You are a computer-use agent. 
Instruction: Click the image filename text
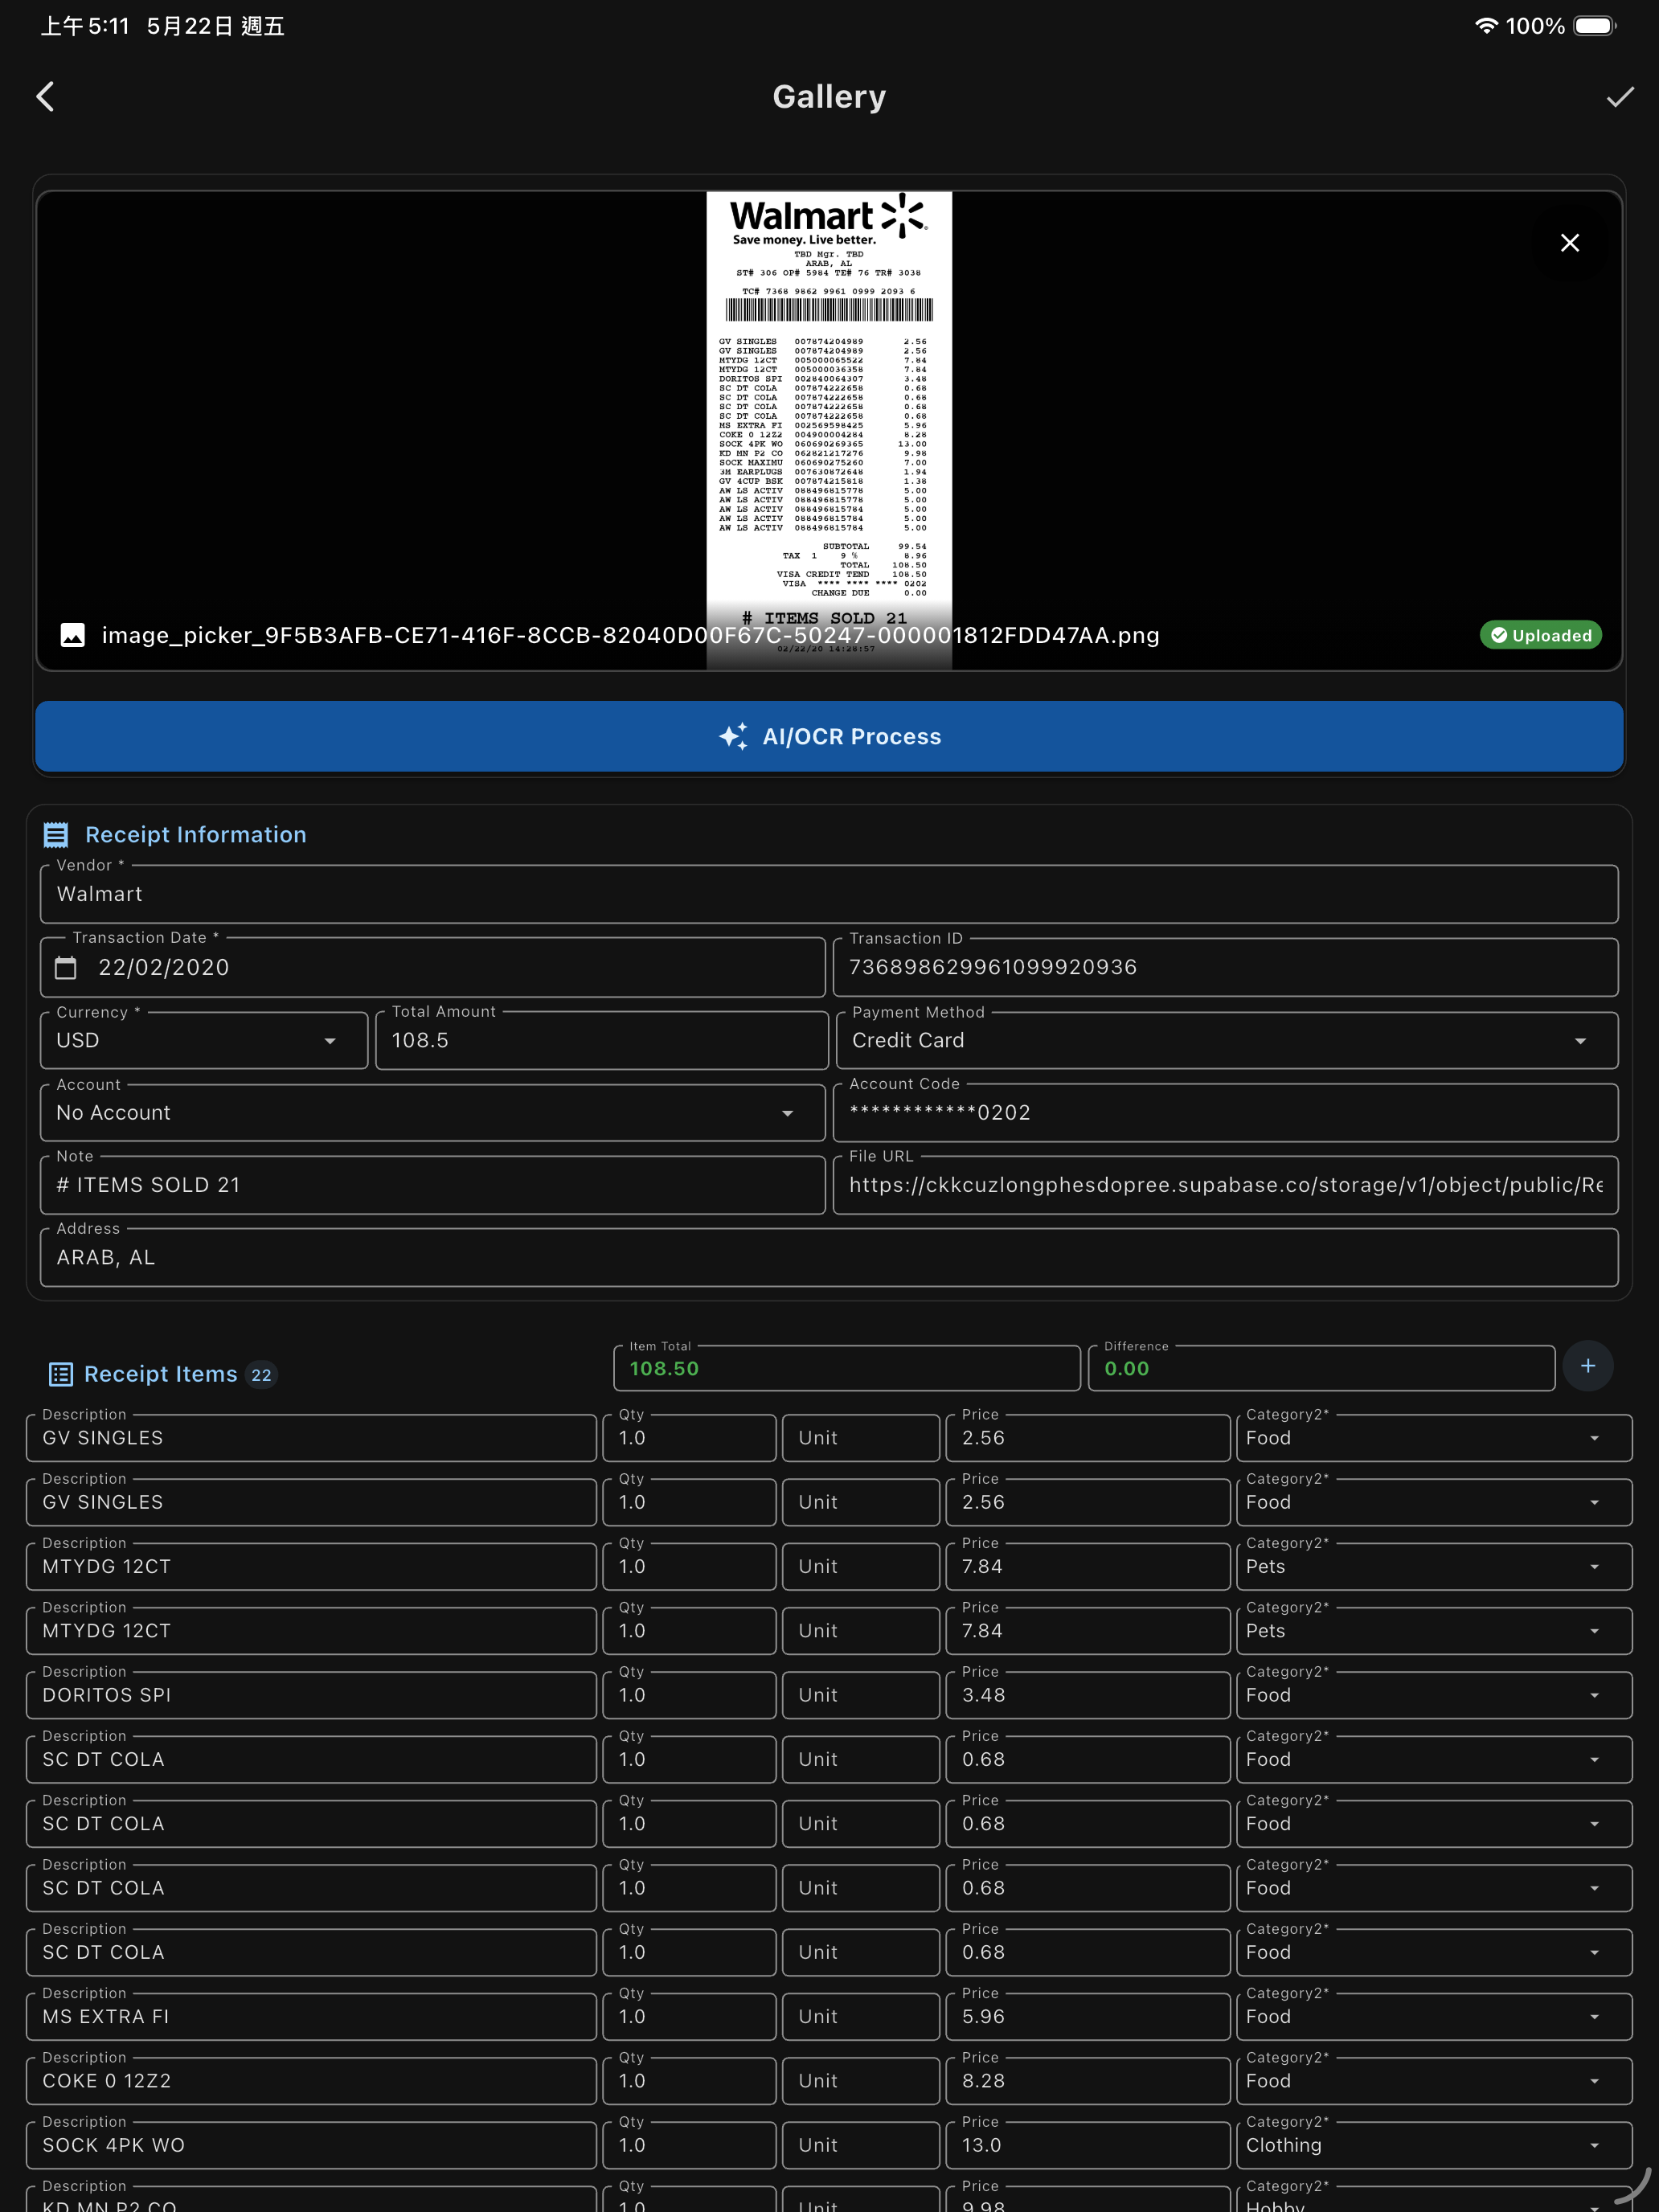point(630,635)
